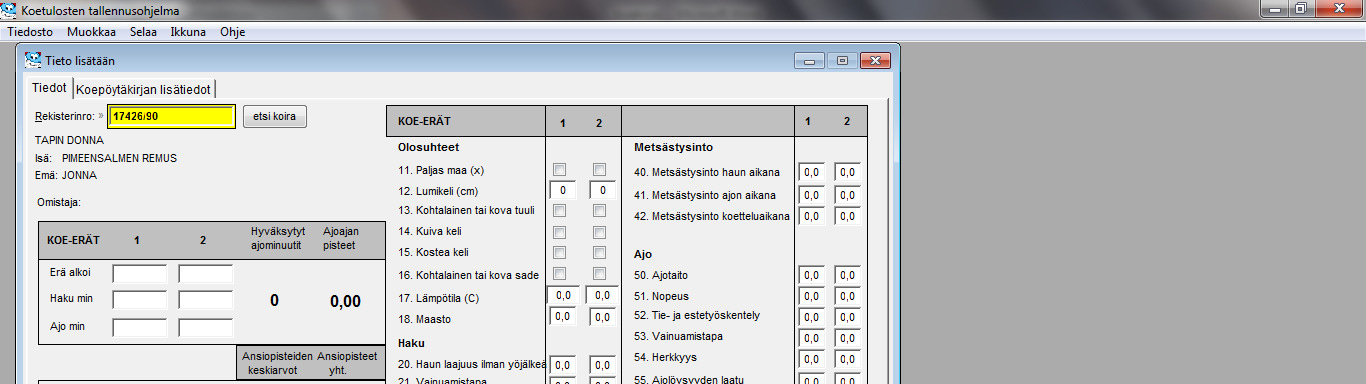Click Lämpötila (C) field for erä 1
The height and width of the screenshot is (384, 1366).
click(563, 295)
